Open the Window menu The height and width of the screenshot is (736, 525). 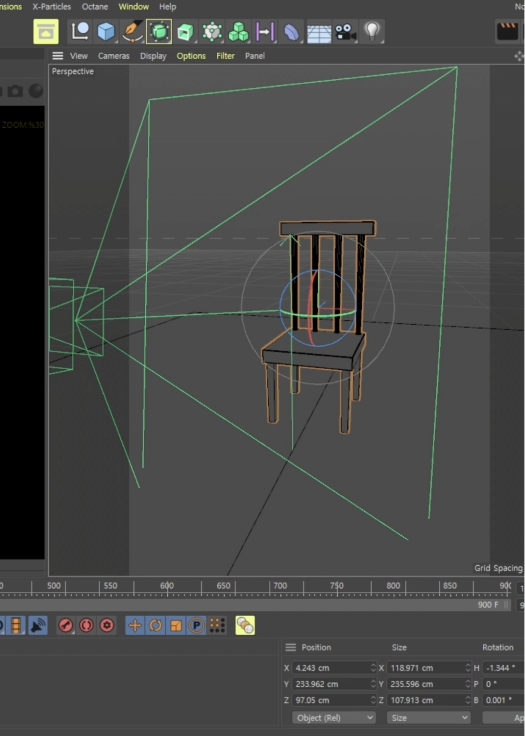[x=133, y=7]
